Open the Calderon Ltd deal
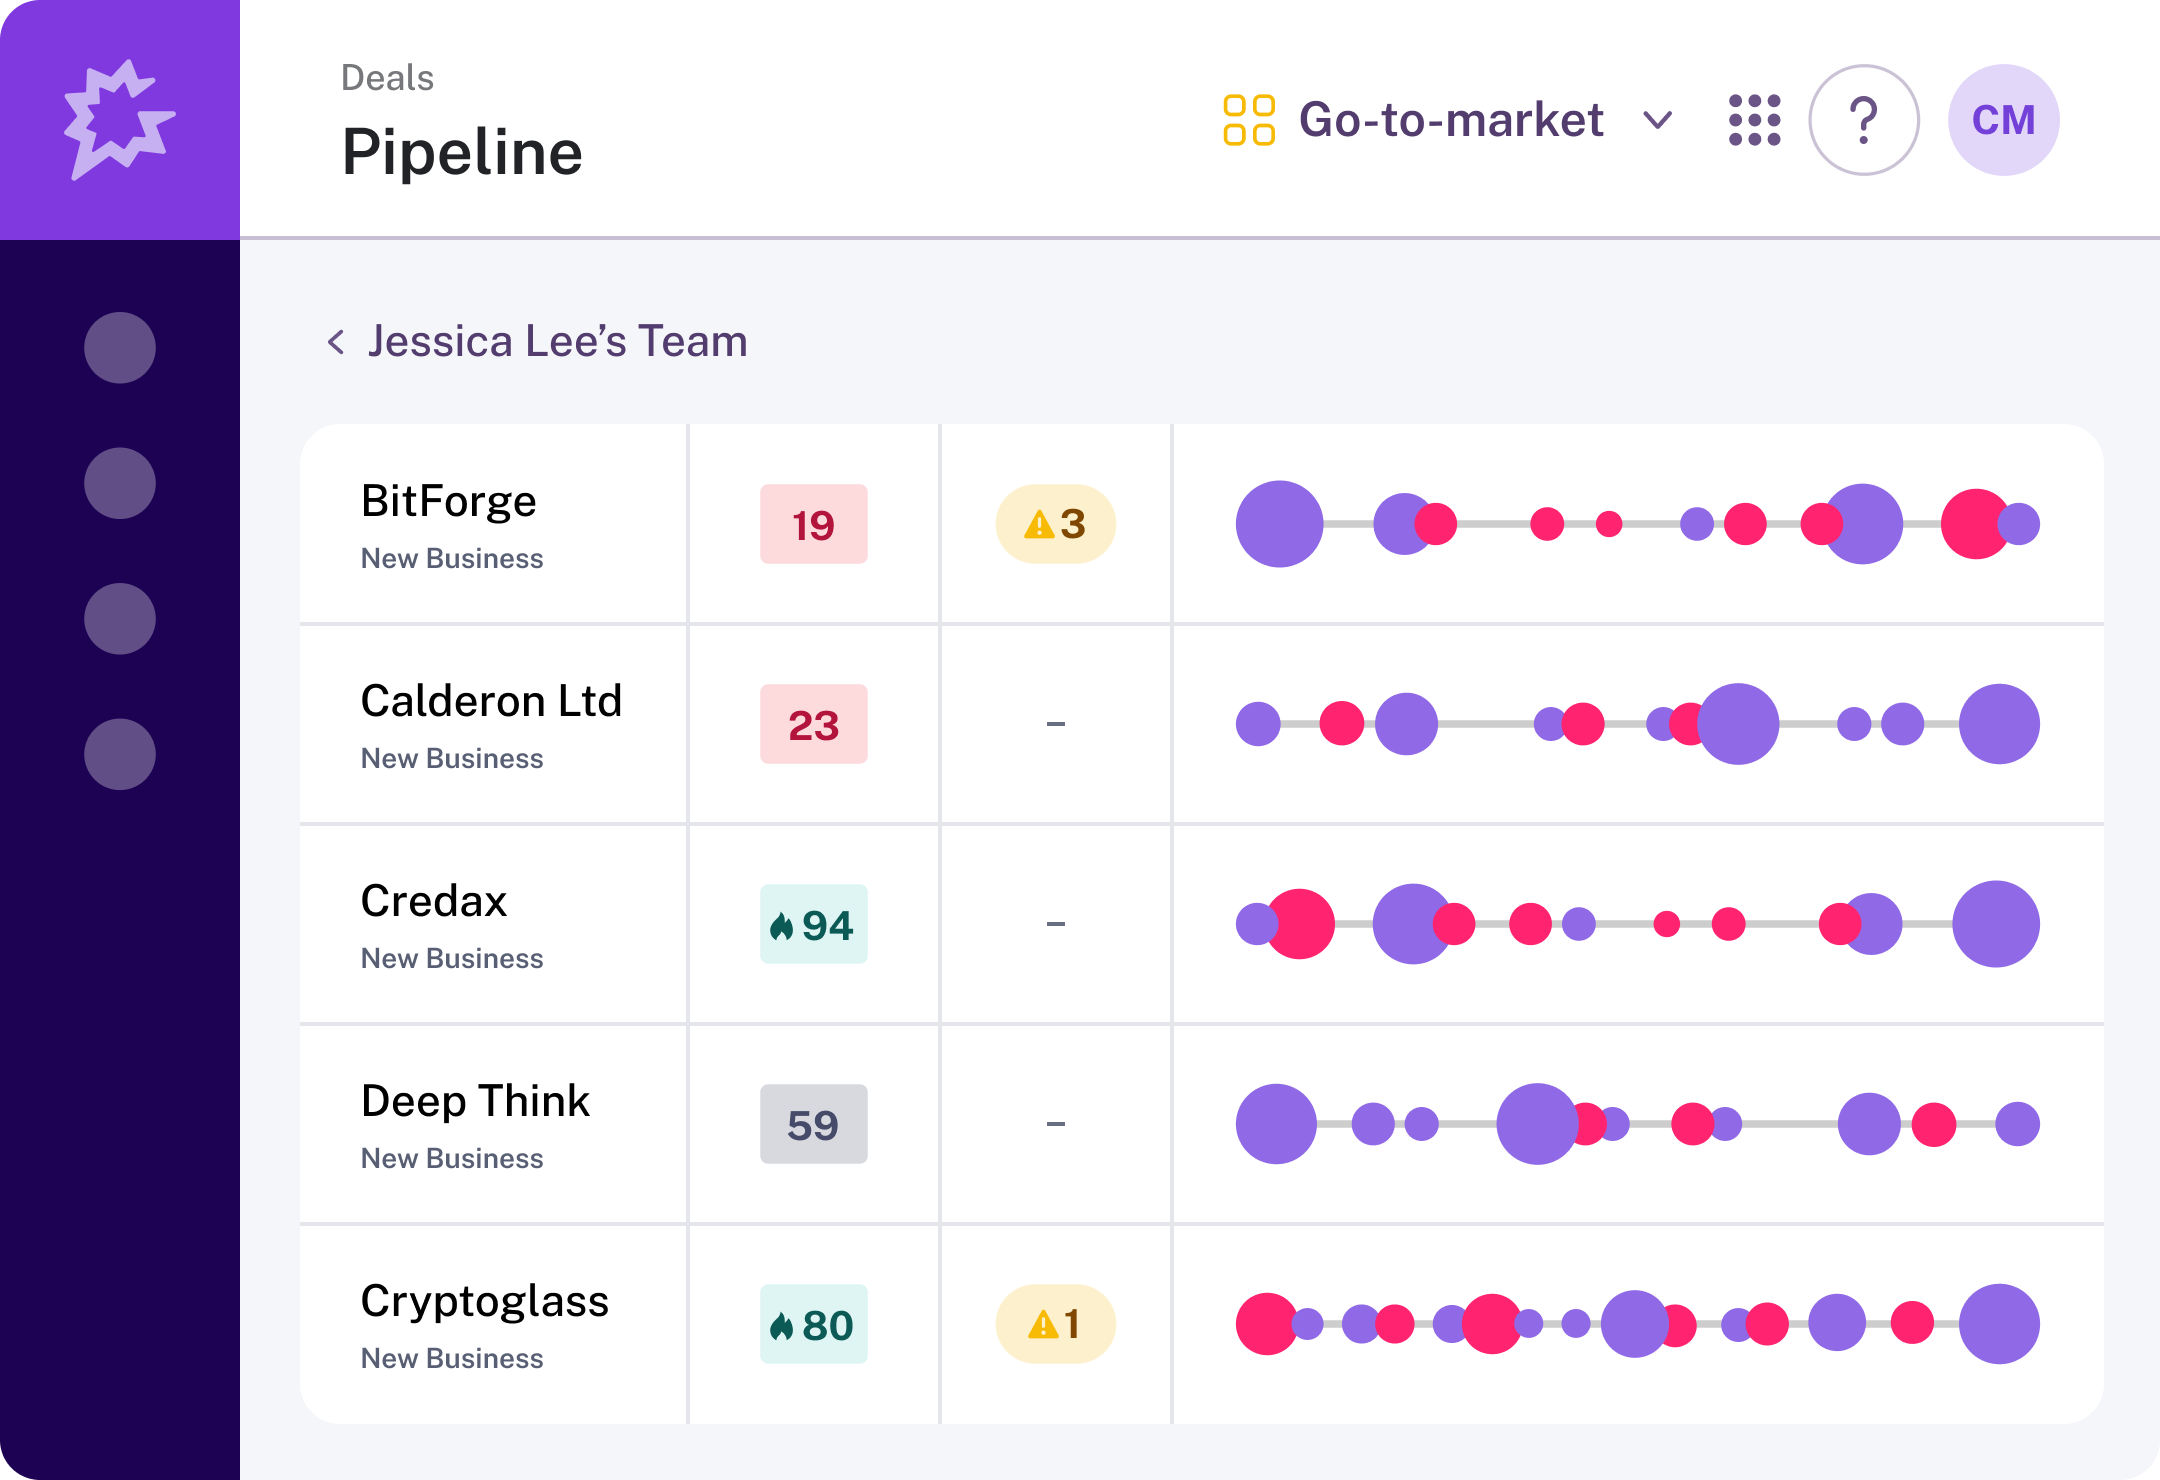 491,701
